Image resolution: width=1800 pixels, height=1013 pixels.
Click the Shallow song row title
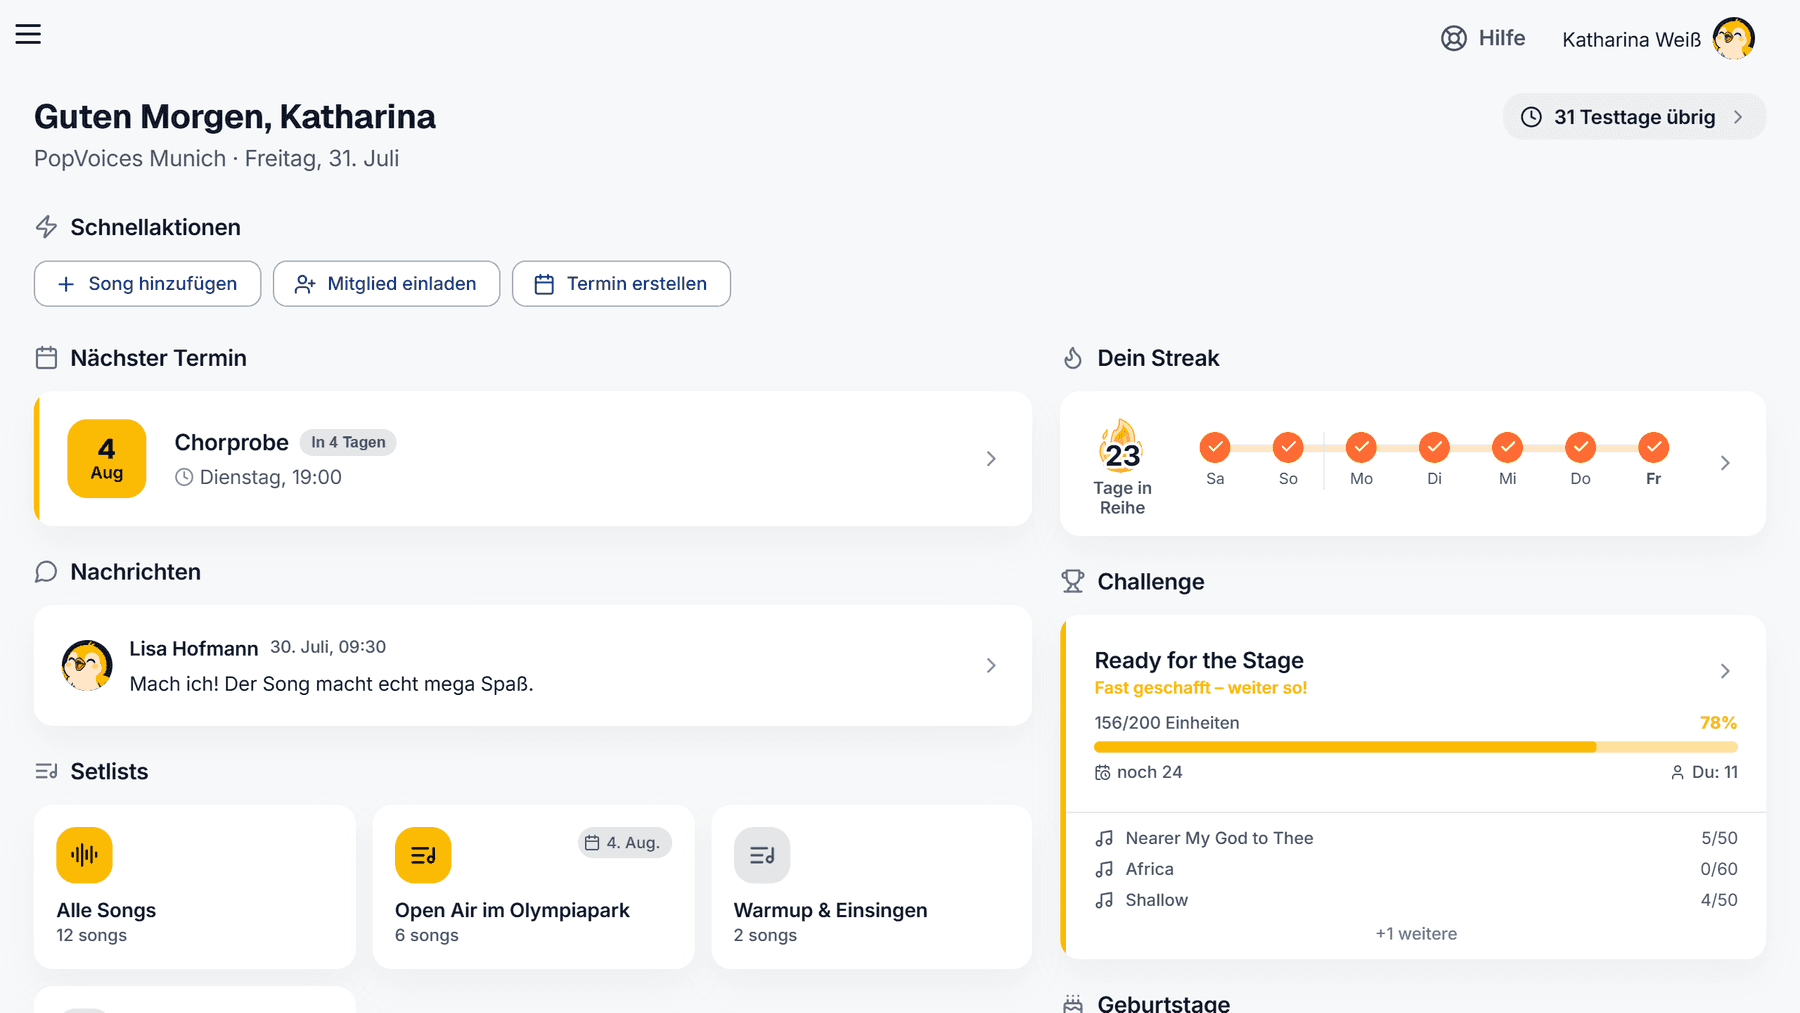point(1157,900)
